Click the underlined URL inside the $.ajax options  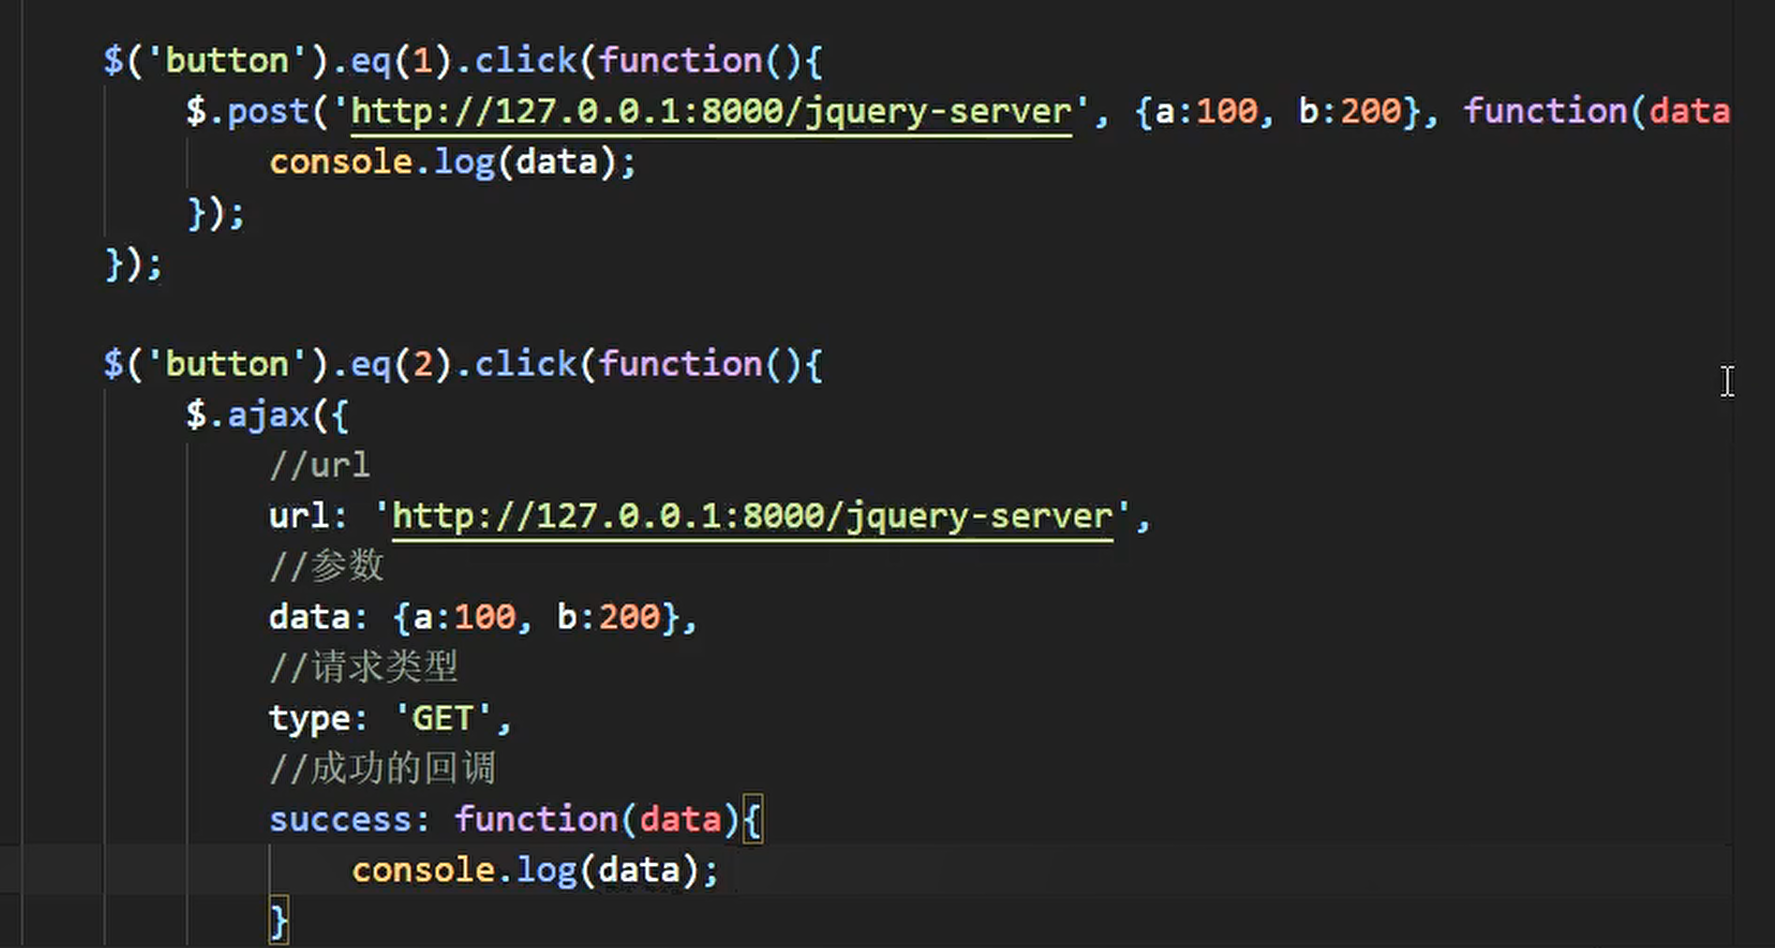click(x=752, y=515)
